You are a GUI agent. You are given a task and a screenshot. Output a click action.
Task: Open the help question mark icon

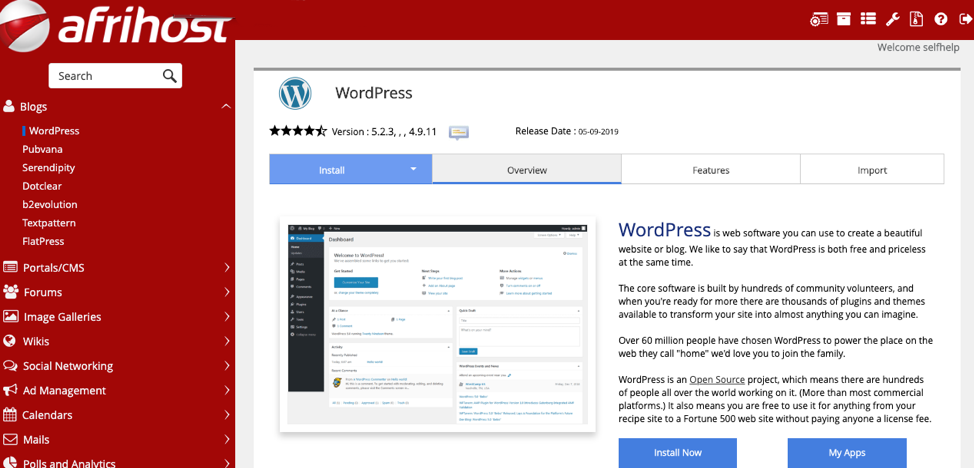[x=941, y=19]
